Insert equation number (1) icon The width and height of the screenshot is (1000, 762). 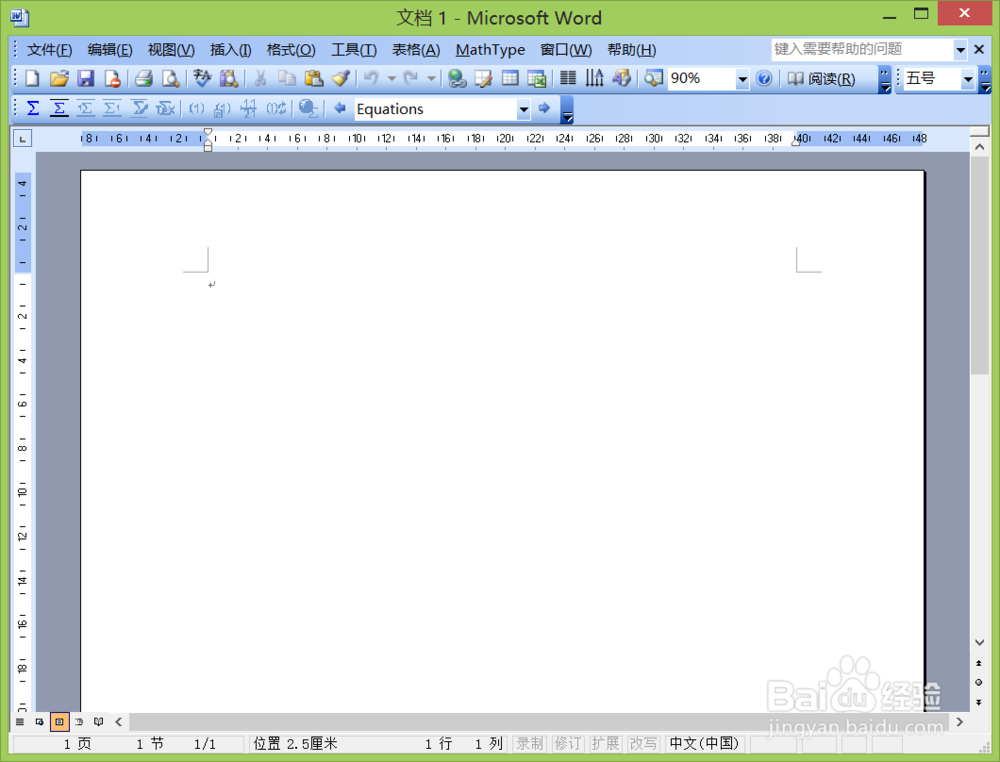[196, 109]
